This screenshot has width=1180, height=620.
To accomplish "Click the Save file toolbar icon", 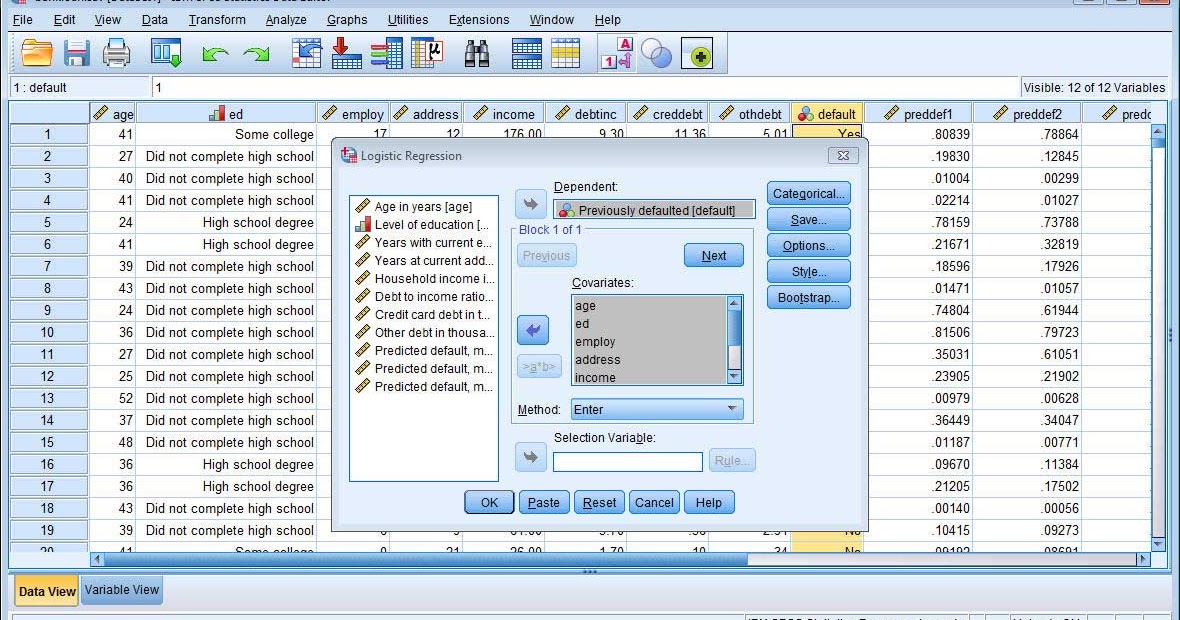I will click(77, 53).
